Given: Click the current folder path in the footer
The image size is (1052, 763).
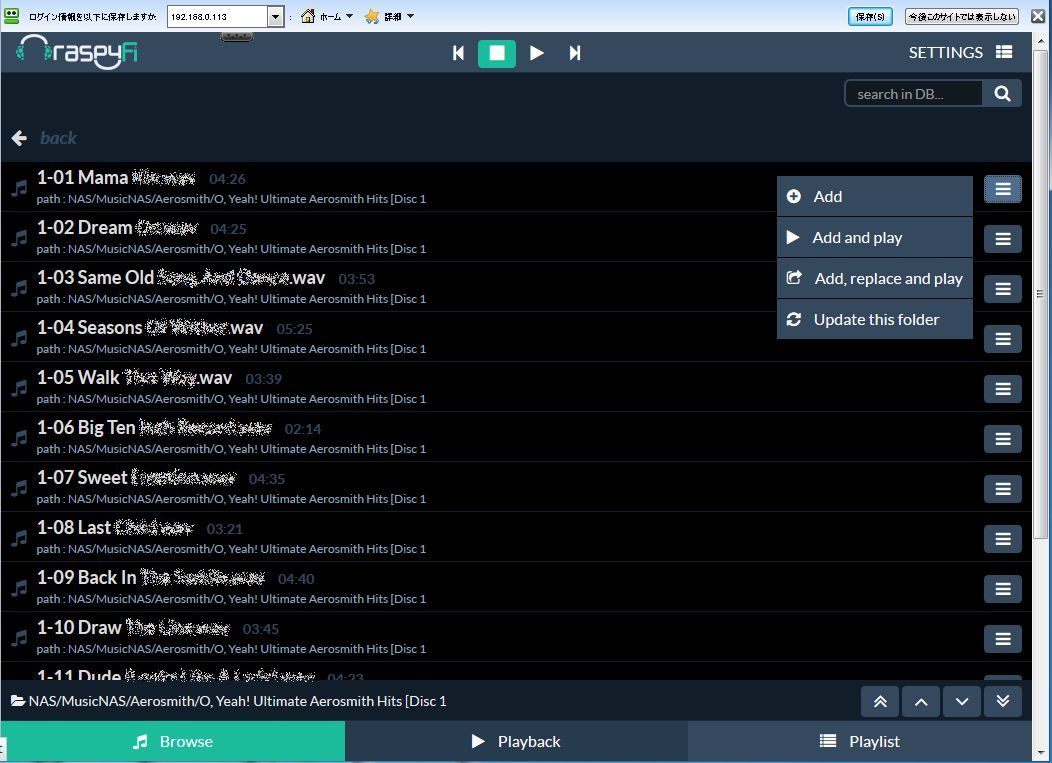Looking at the screenshot, I should click(238, 701).
